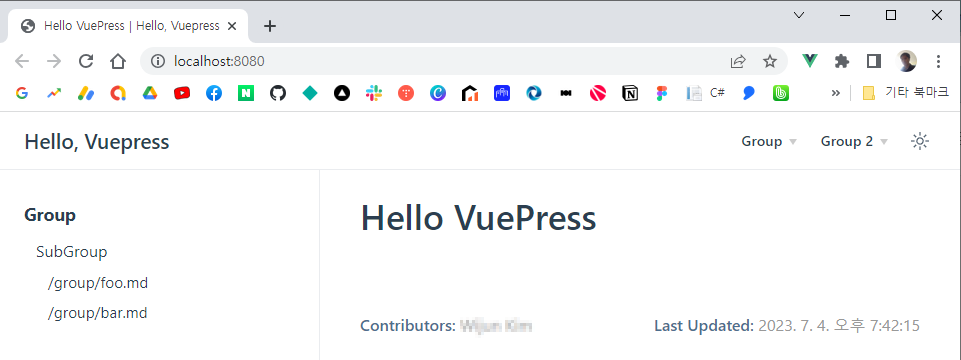
Task: Open the Chrome side panel icon
Action: click(x=874, y=61)
